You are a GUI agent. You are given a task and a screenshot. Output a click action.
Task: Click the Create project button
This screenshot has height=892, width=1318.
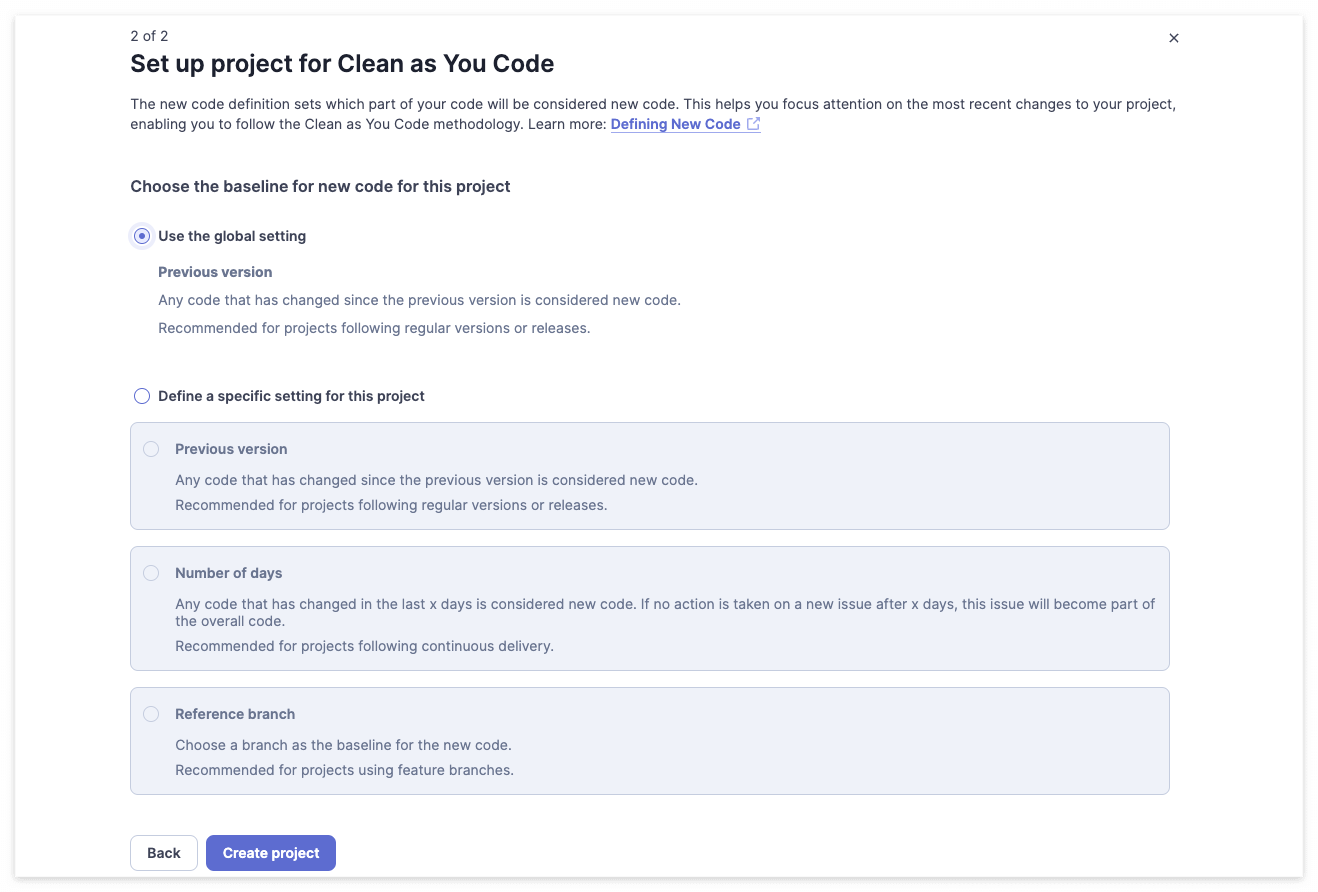[271, 853]
